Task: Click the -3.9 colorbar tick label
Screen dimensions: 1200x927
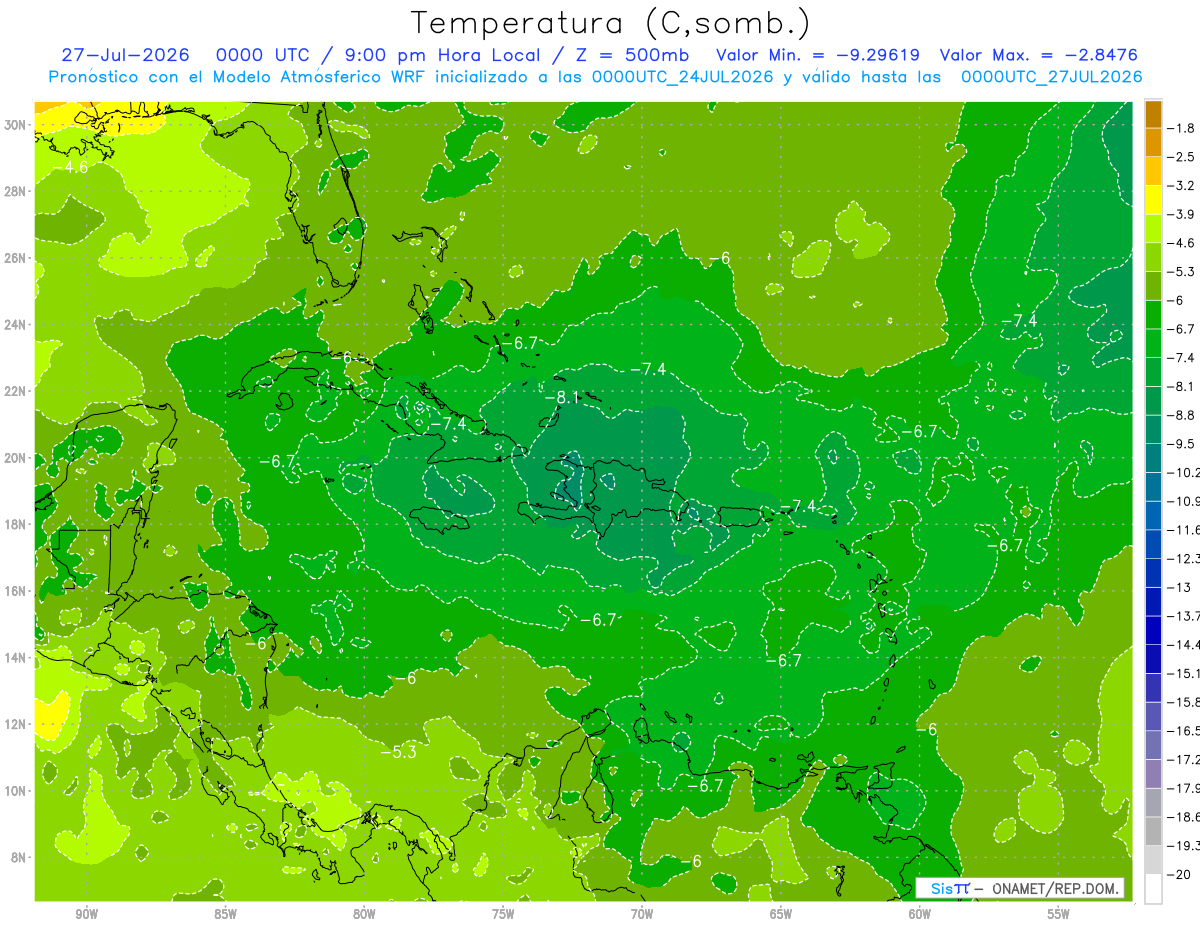Action: pyautogui.click(x=1181, y=214)
